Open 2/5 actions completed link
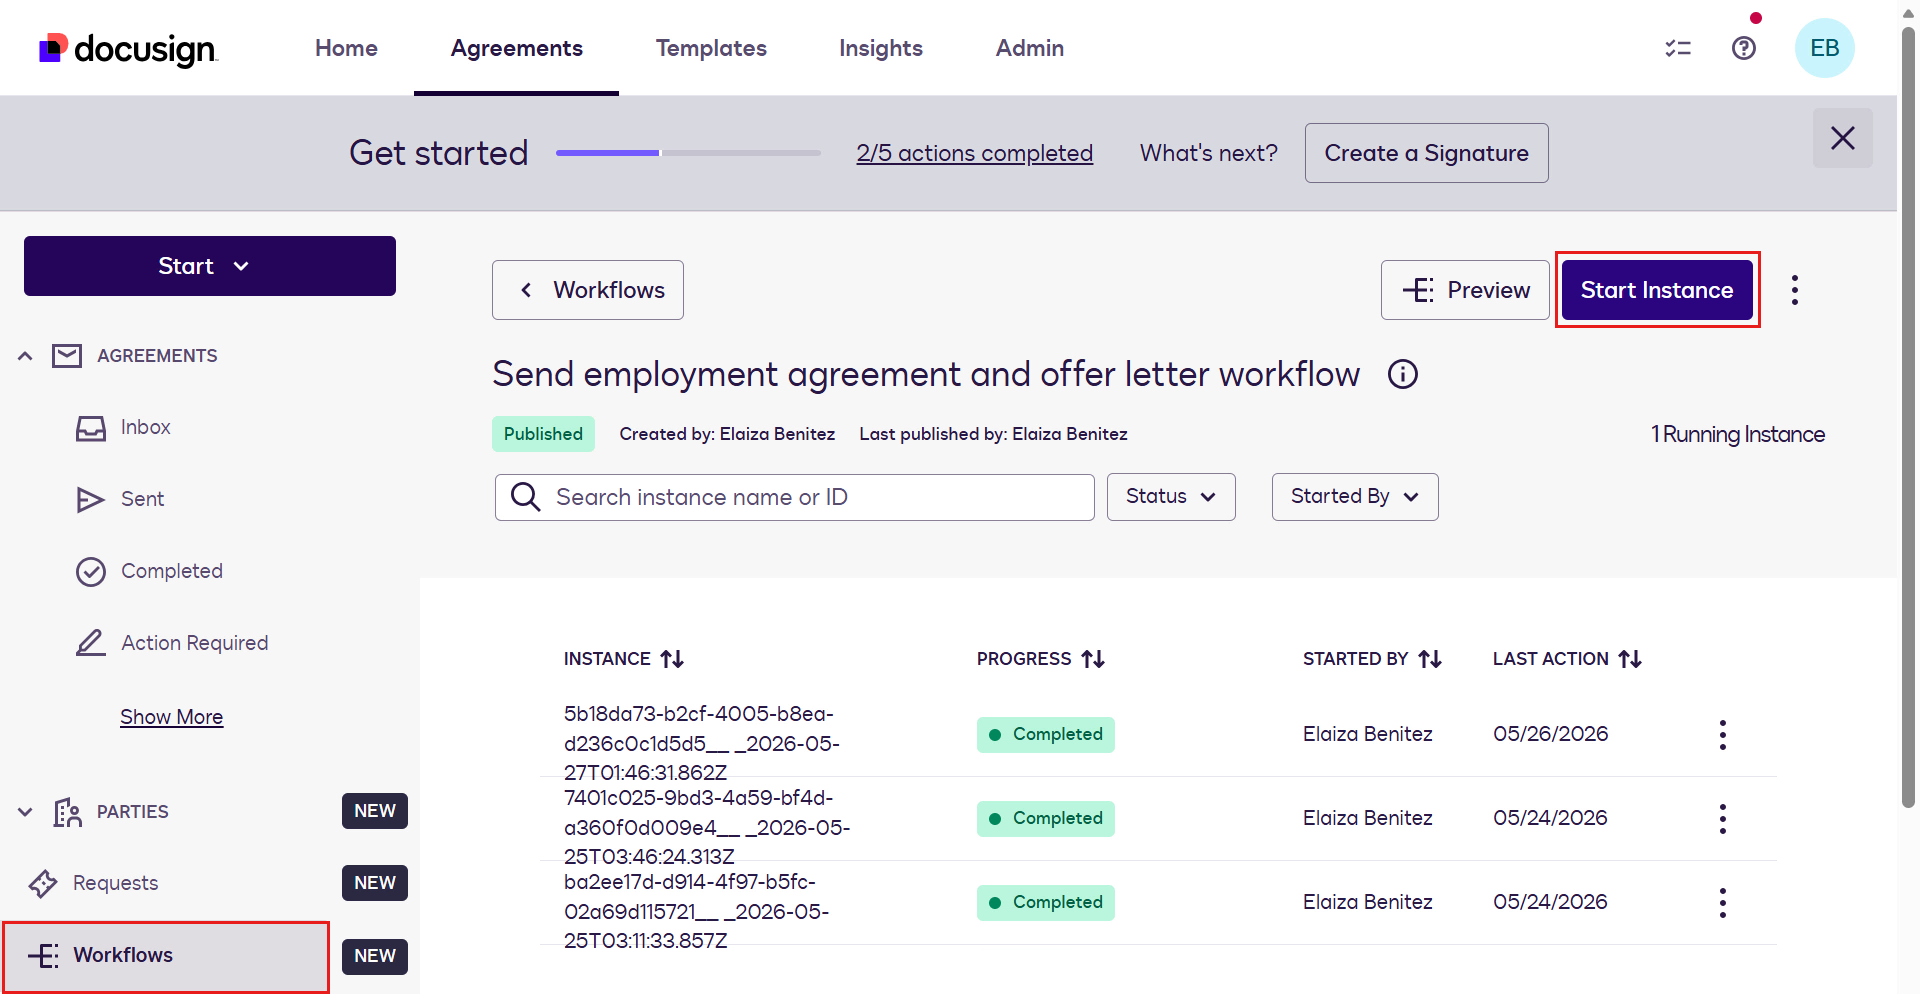This screenshot has width=1920, height=995. (974, 153)
